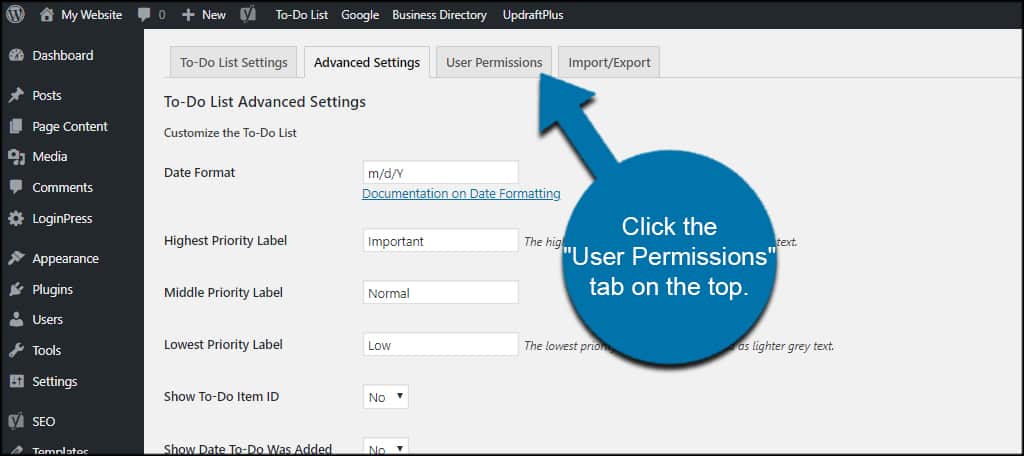This screenshot has height=456, width=1024.
Task: Click the Users person icon
Action: (16, 319)
